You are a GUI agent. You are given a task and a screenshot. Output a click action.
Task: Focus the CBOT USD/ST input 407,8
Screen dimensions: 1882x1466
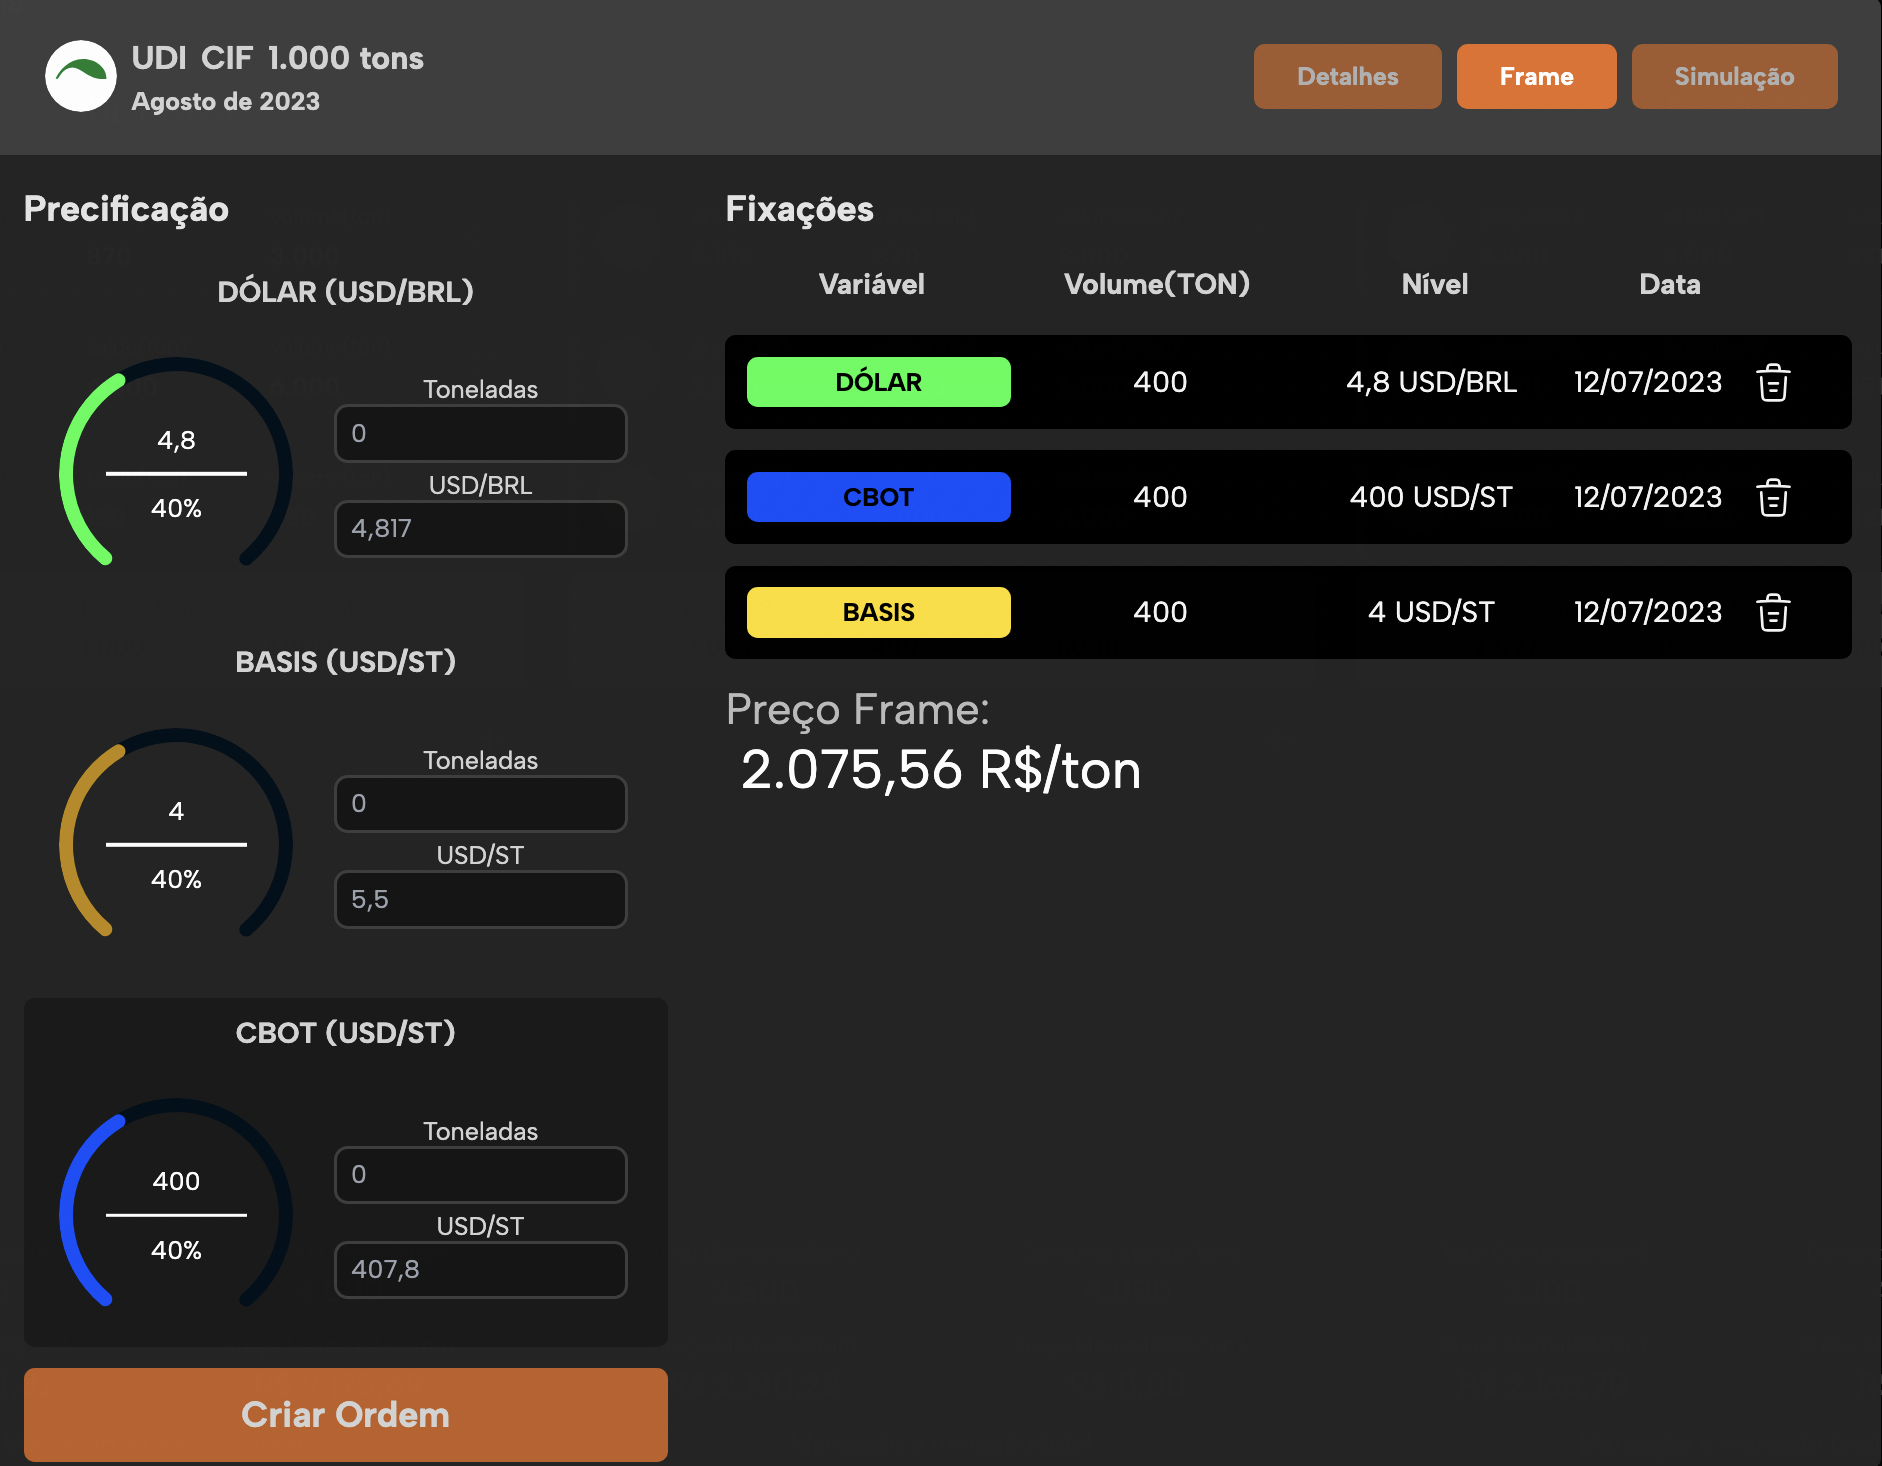(480, 1269)
